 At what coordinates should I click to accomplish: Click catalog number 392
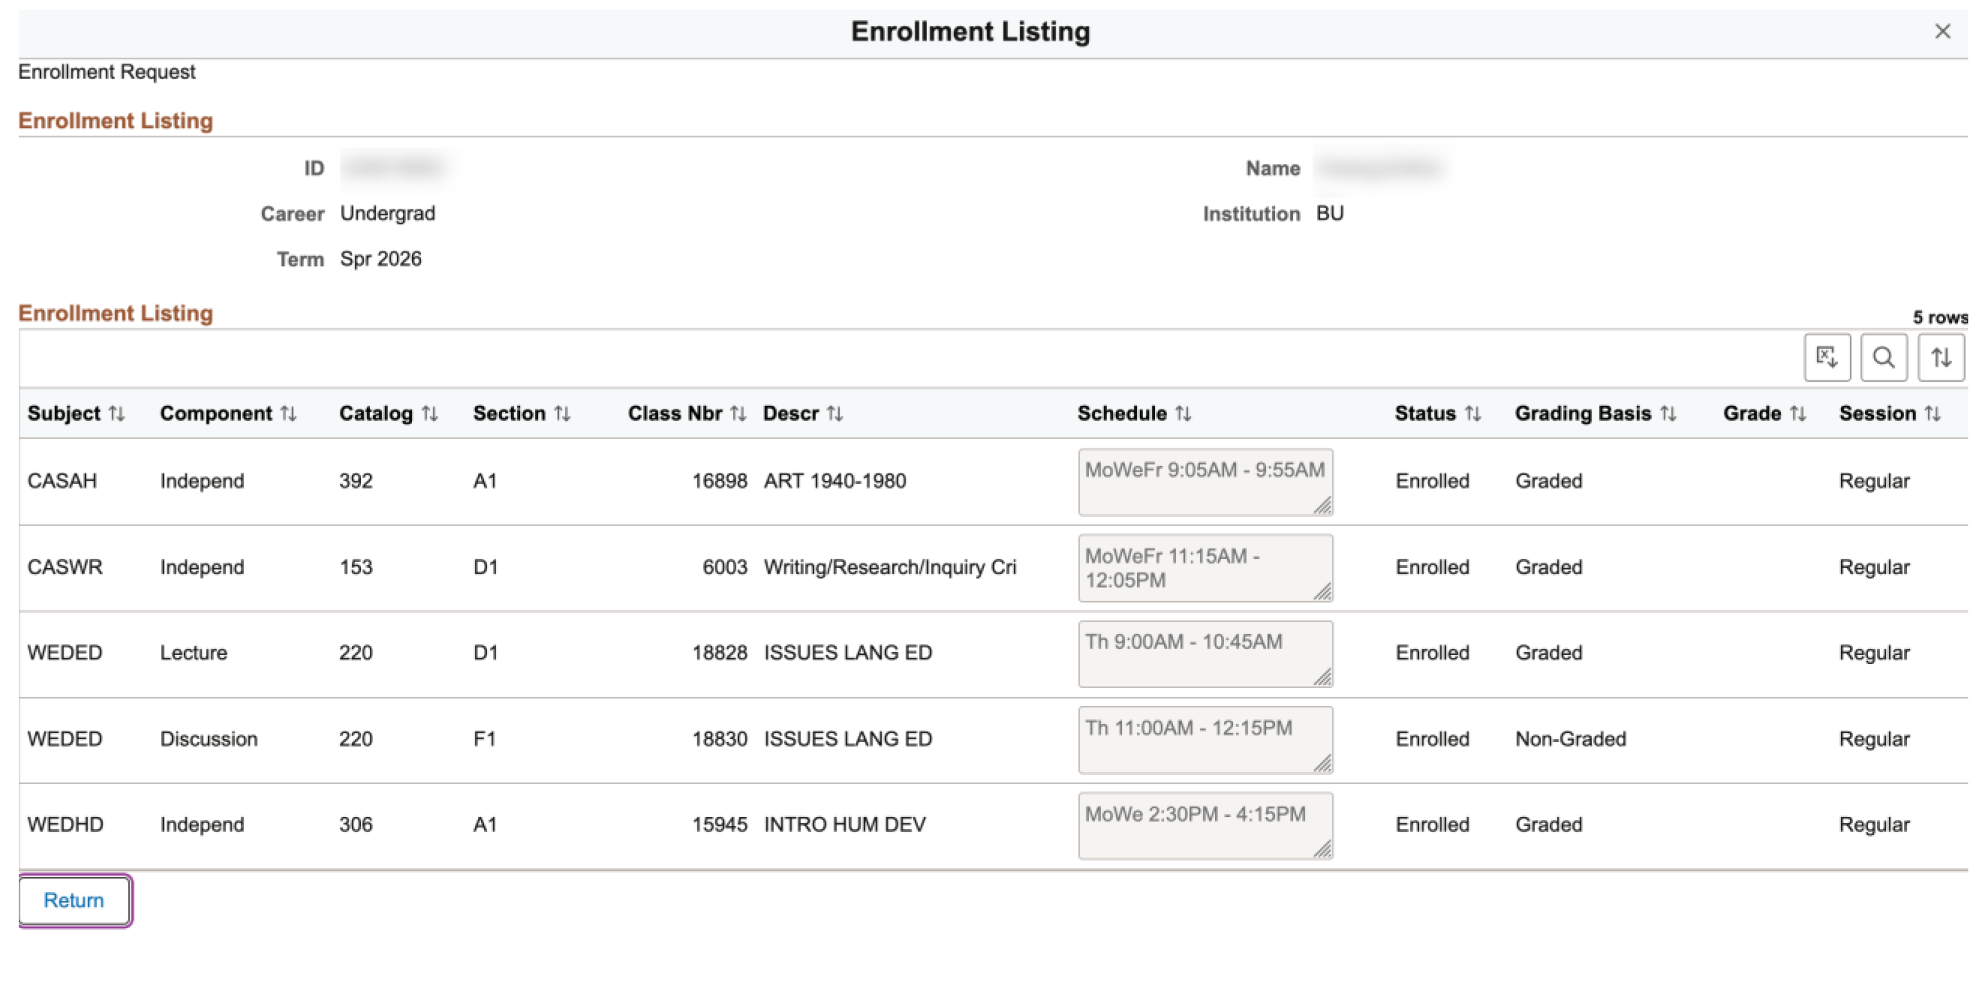coord(356,481)
